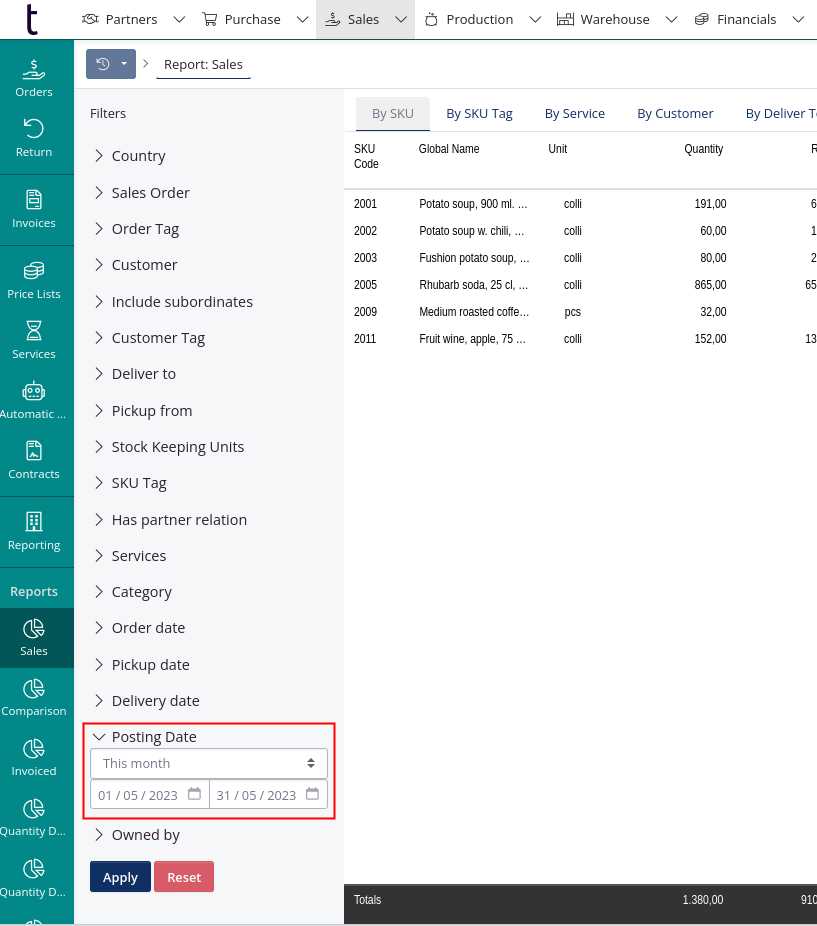Click the Apply button
Image resolution: width=817 pixels, height=926 pixels.
(120, 877)
